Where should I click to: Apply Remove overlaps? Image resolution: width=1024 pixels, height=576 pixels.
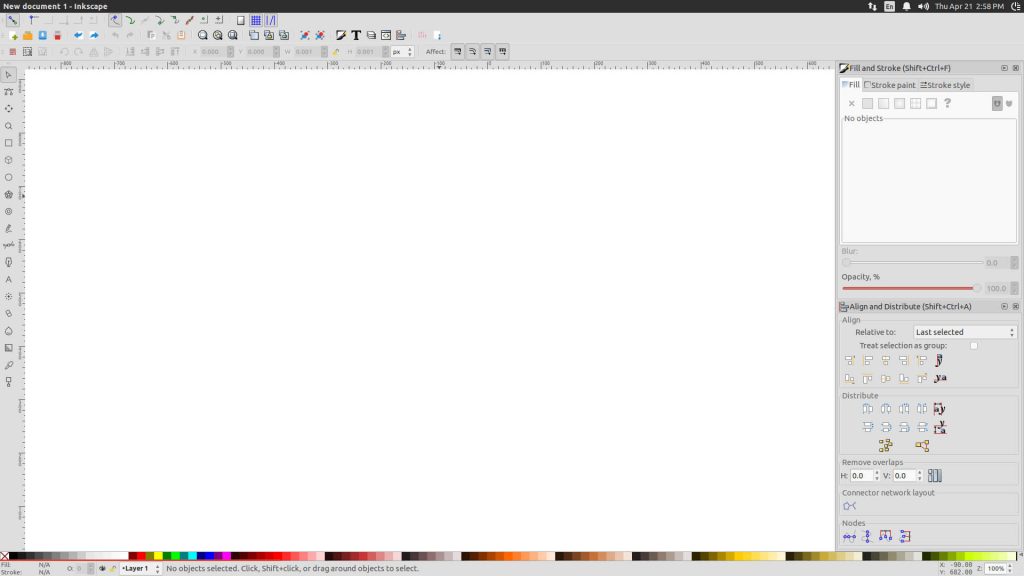(x=935, y=475)
